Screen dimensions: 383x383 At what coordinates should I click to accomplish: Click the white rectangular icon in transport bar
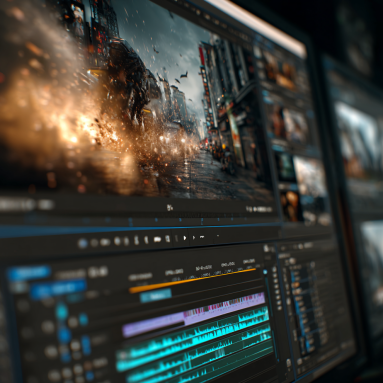click(157, 239)
